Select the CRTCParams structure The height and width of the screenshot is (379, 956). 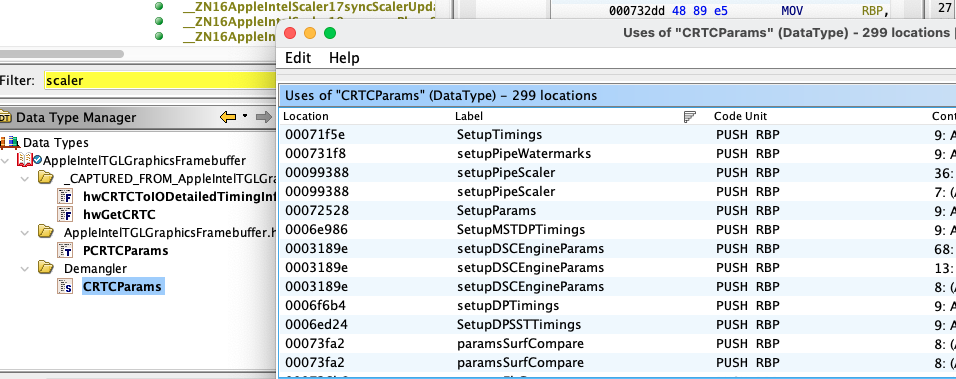(x=123, y=286)
